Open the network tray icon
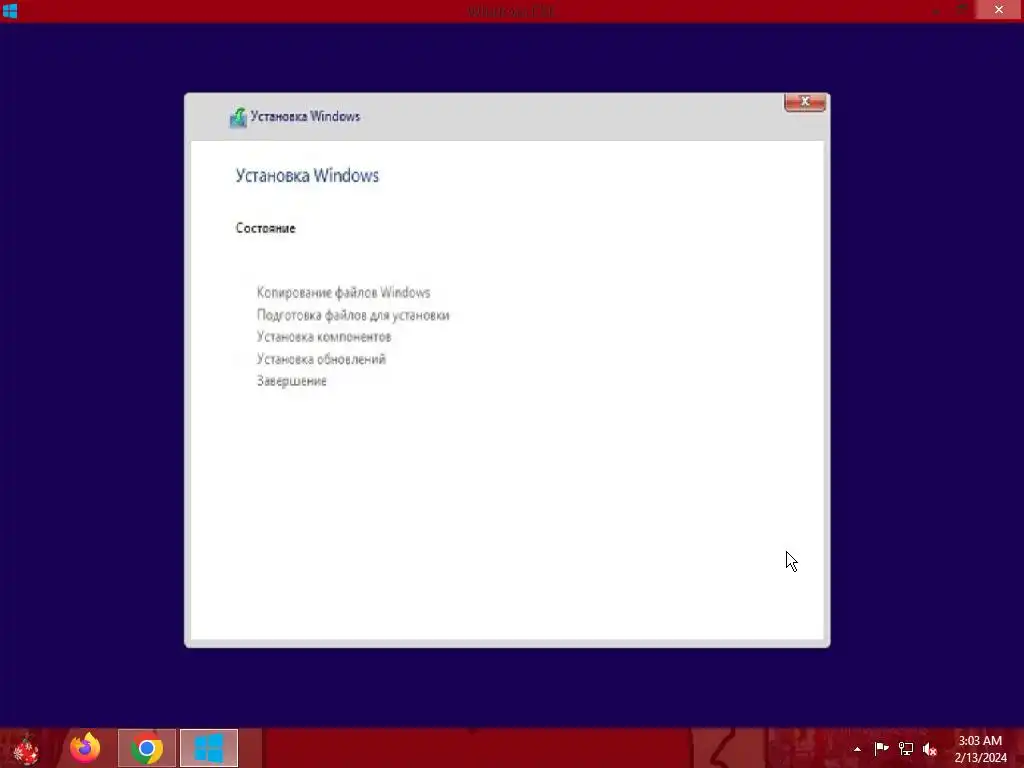 pyautogui.click(x=906, y=748)
